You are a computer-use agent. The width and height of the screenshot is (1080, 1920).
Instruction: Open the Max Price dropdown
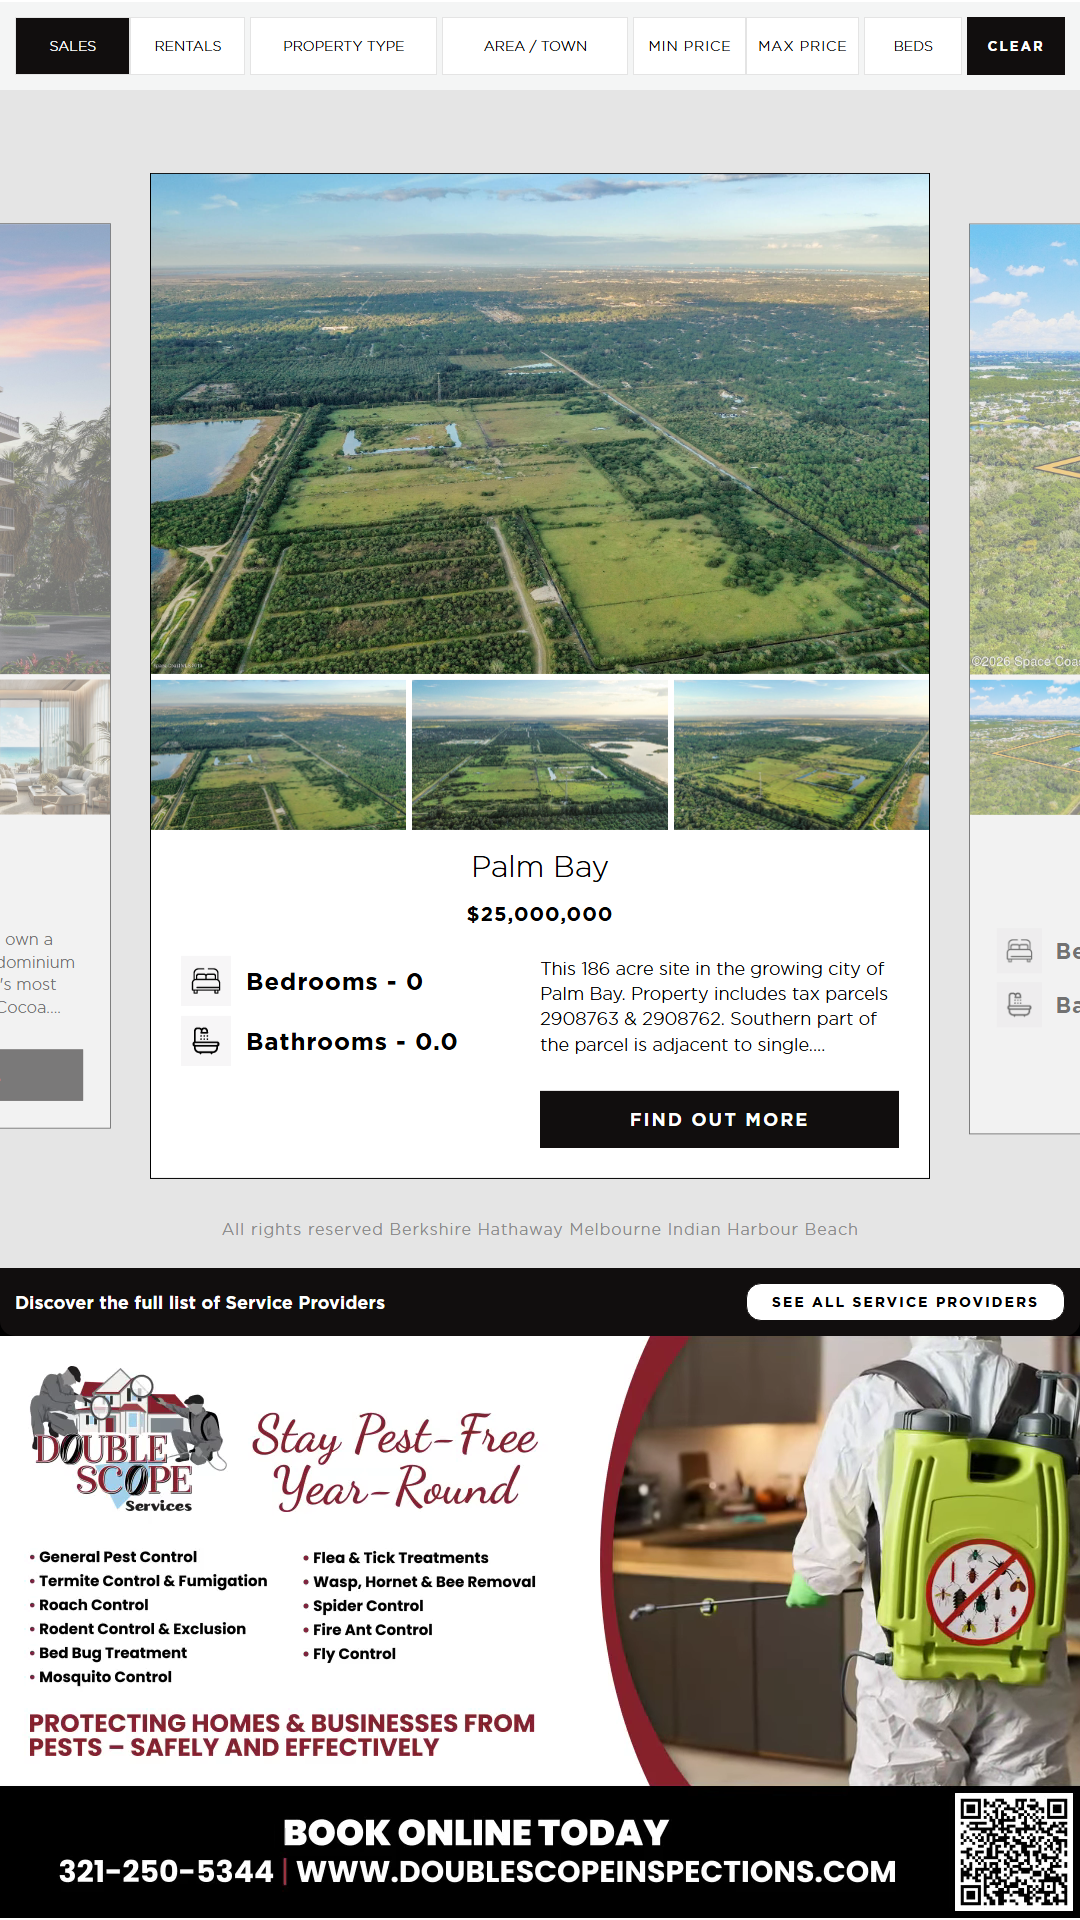click(x=802, y=46)
